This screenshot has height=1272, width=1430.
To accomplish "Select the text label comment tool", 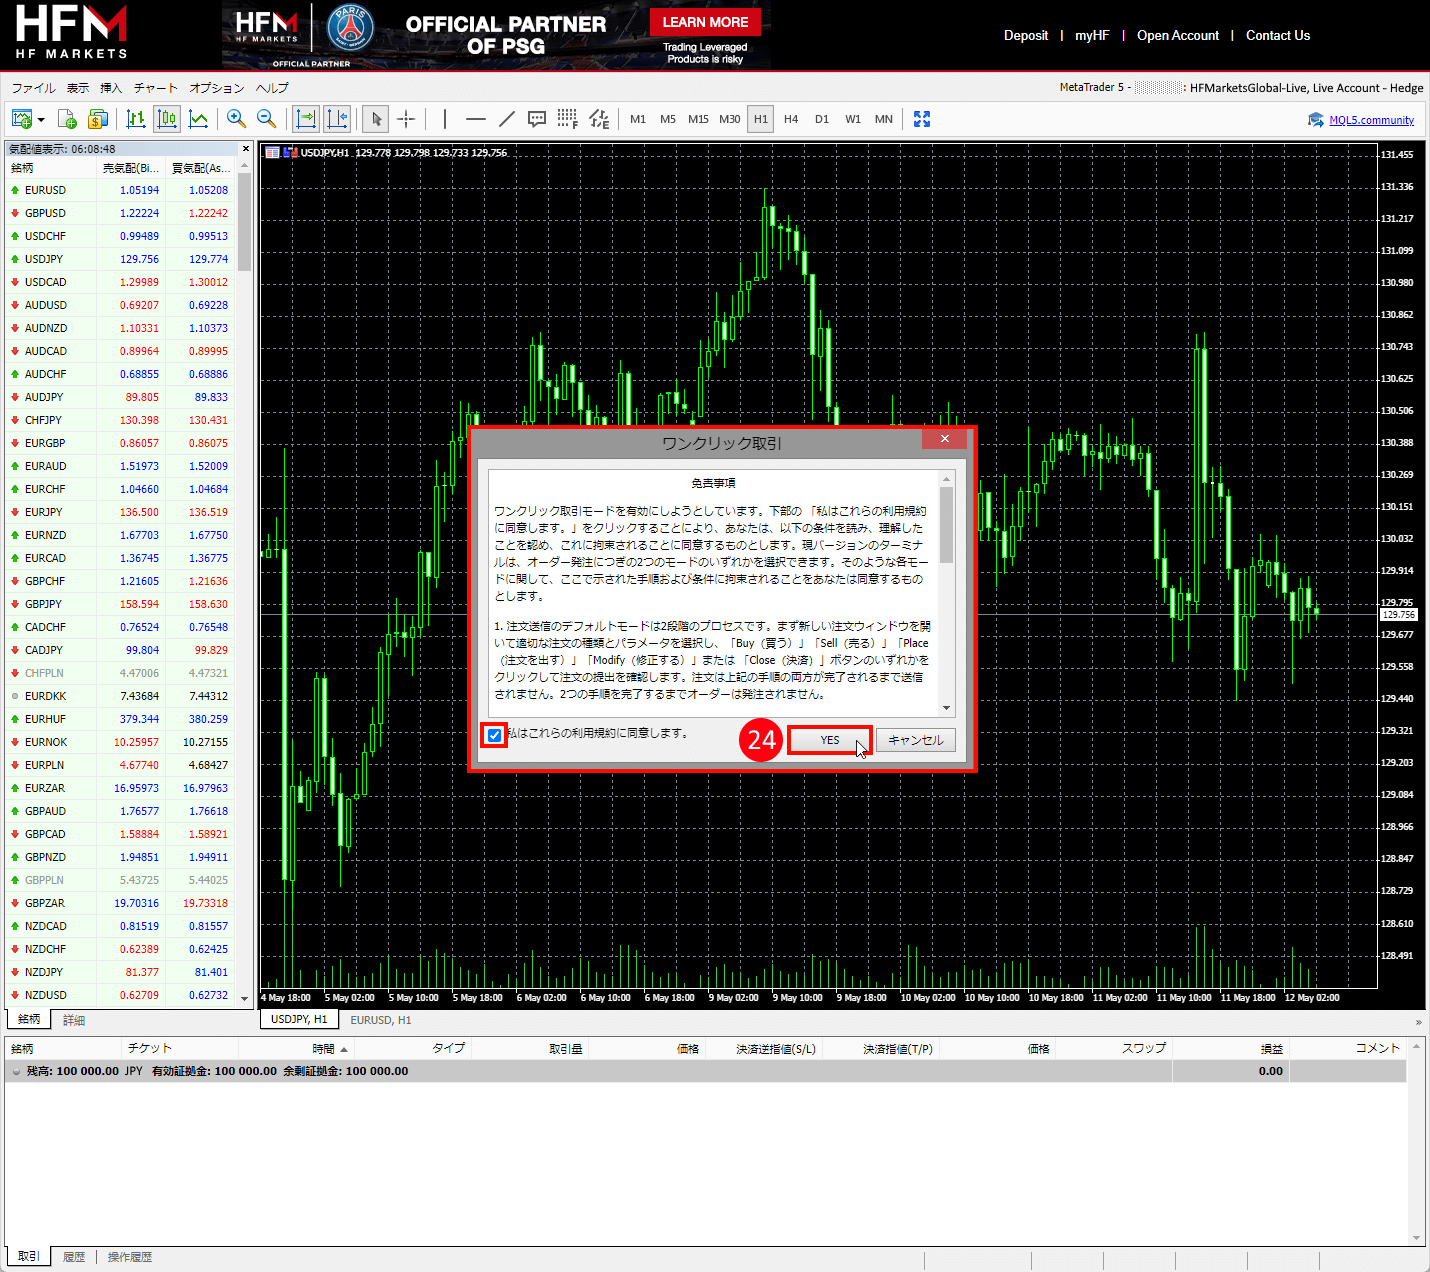I will [x=537, y=119].
